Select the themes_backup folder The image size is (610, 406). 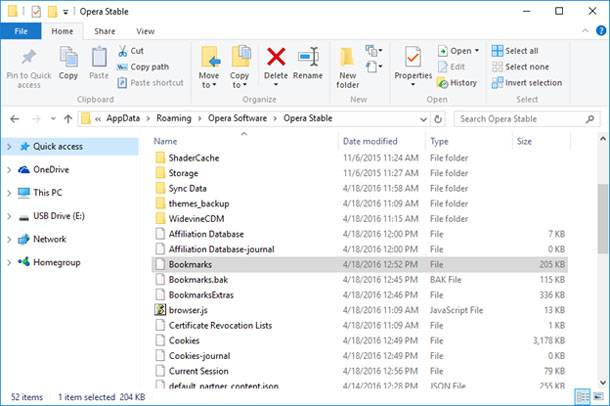tap(359, 203)
